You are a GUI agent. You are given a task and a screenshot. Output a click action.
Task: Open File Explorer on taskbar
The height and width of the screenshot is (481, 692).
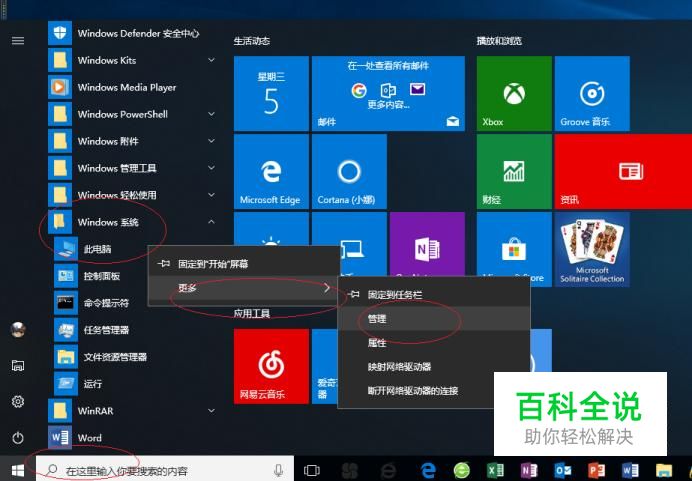664,470
